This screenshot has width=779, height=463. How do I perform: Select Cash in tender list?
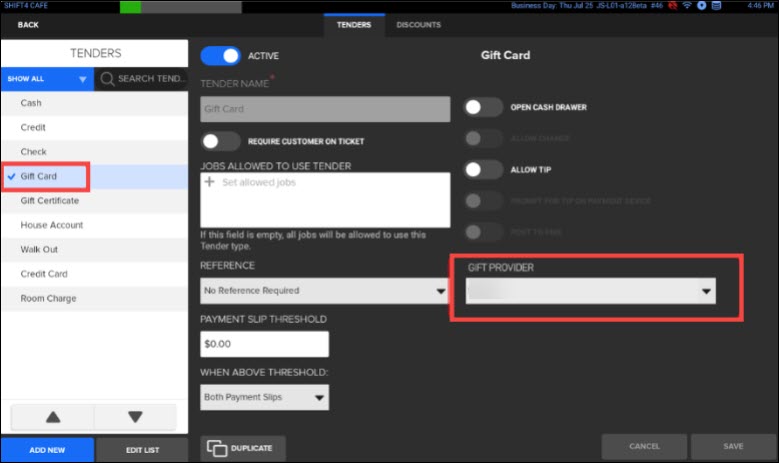pyautogui.click(x=94, y=103)
